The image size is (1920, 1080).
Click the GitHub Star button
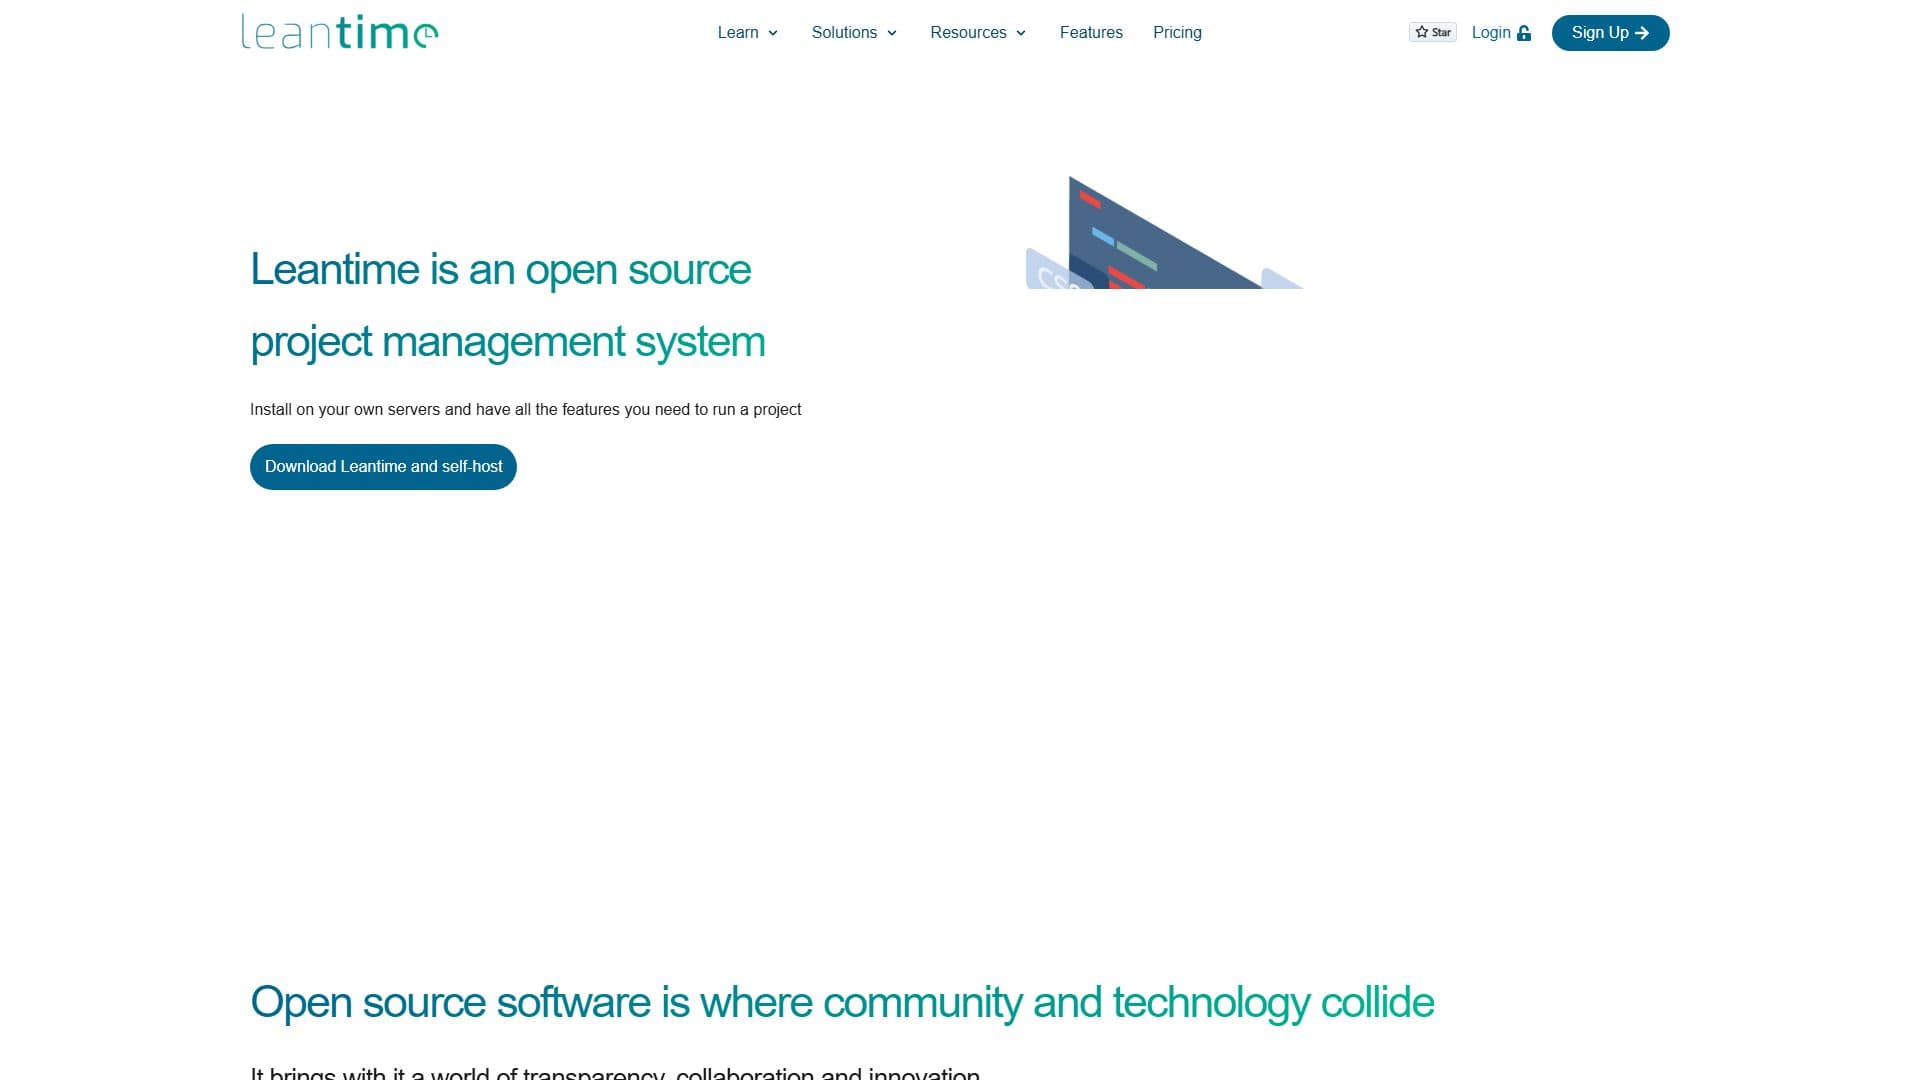[x=1432, y=32]
